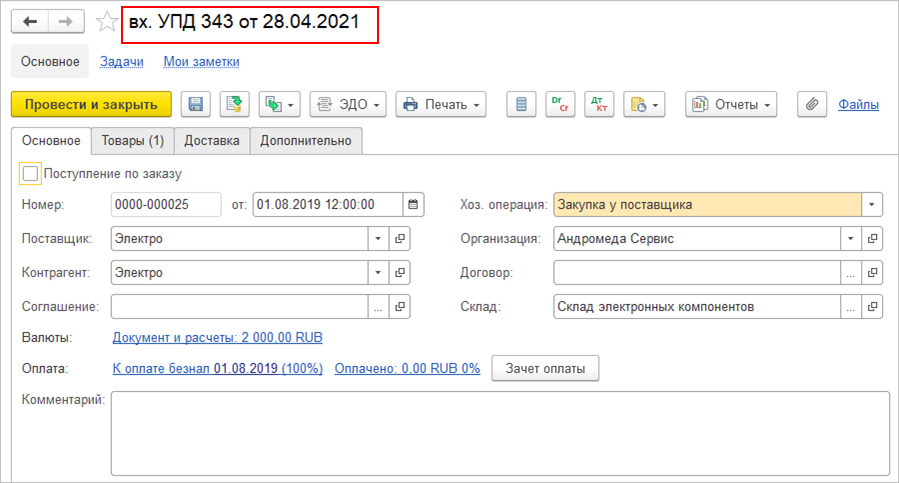Click into the Комментарий text area

tap(500, 433)
